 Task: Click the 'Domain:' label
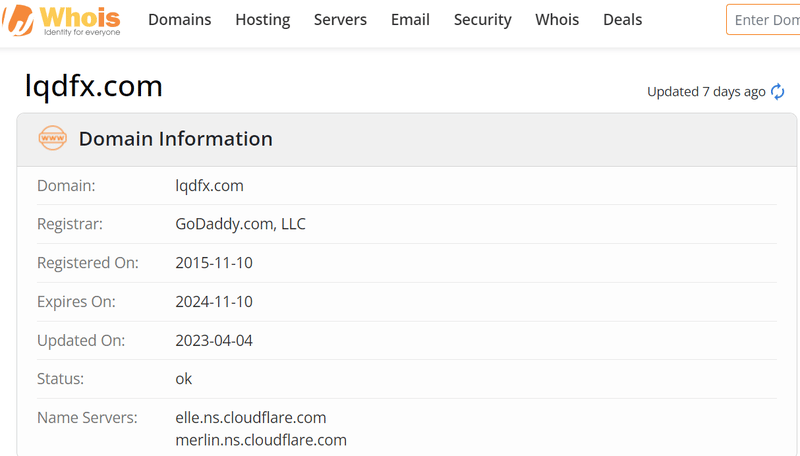(66, 186)
